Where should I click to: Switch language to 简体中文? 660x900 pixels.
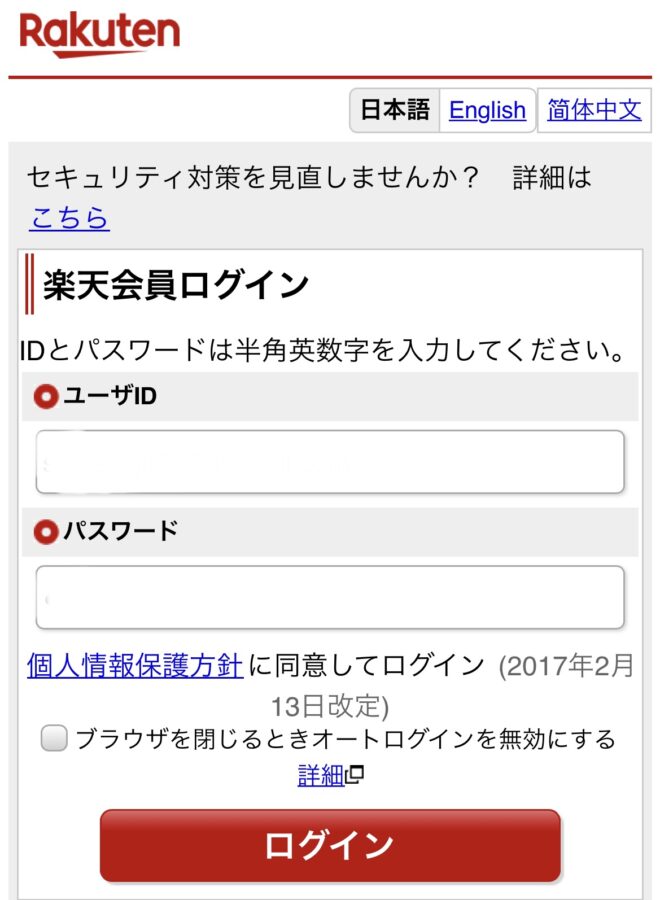click(x=594, y=110)
